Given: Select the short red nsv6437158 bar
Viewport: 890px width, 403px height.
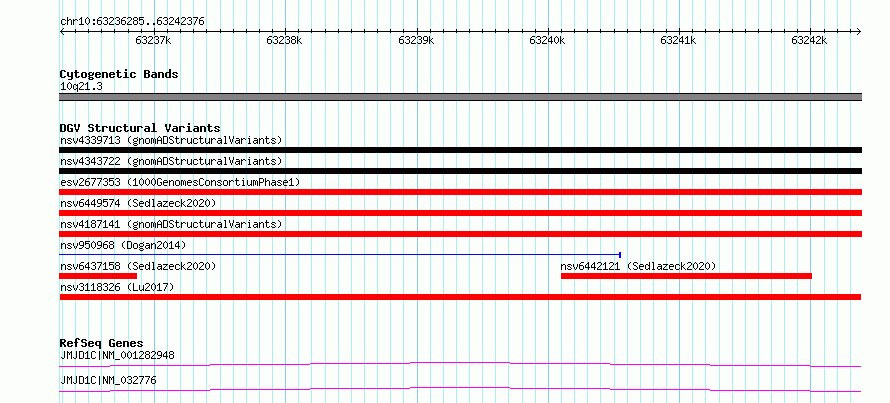Looking at the screenshot, I should pyautogui.click(x=98, y=276).
